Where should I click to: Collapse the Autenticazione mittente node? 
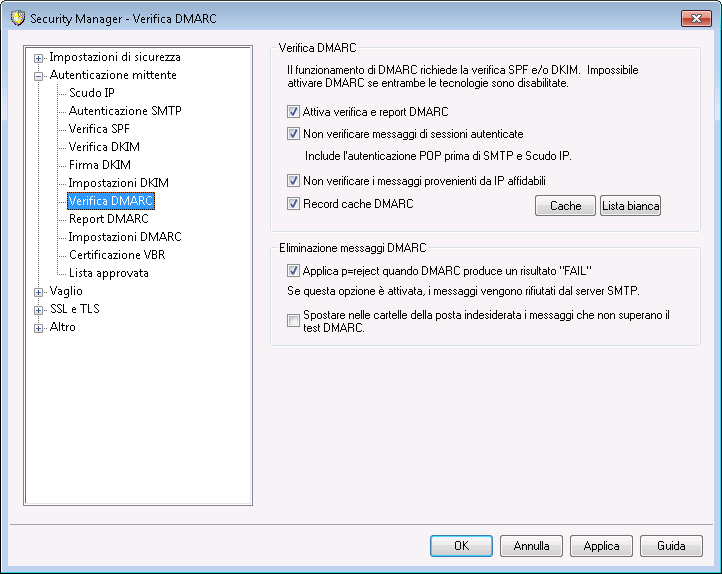(x=39, y=76)
